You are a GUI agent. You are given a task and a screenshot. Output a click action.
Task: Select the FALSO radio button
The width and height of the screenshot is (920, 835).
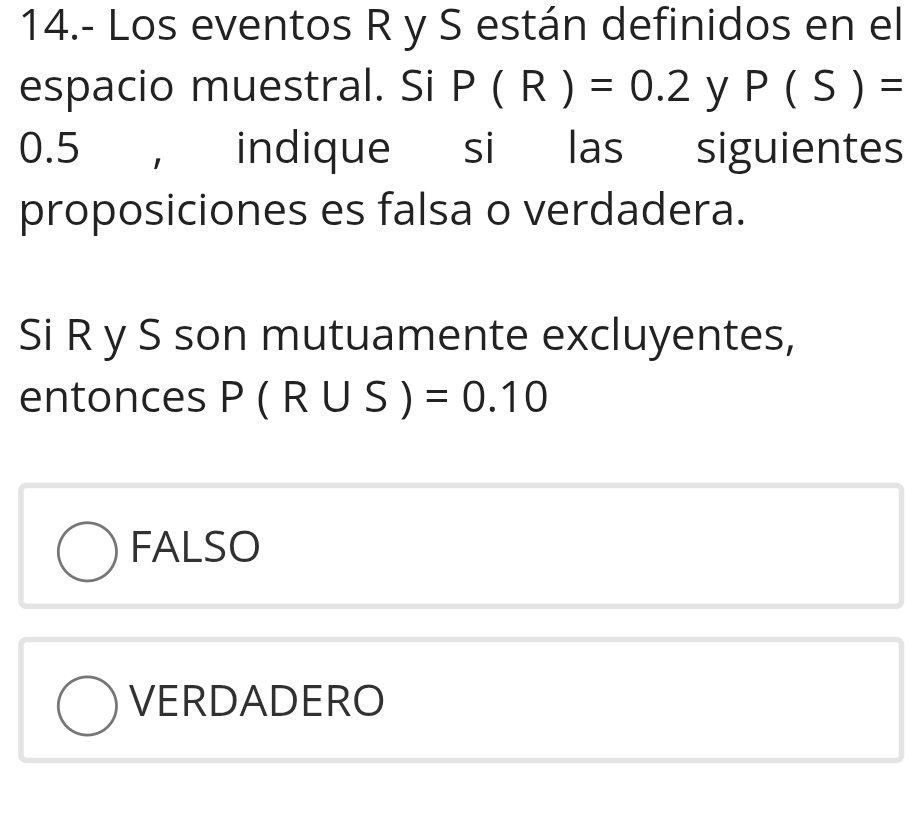click(87, 551)
